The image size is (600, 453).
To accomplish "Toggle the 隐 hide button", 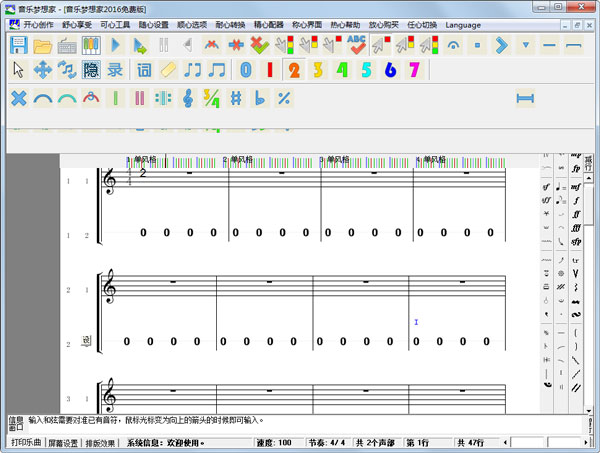I will coord(91,70).
